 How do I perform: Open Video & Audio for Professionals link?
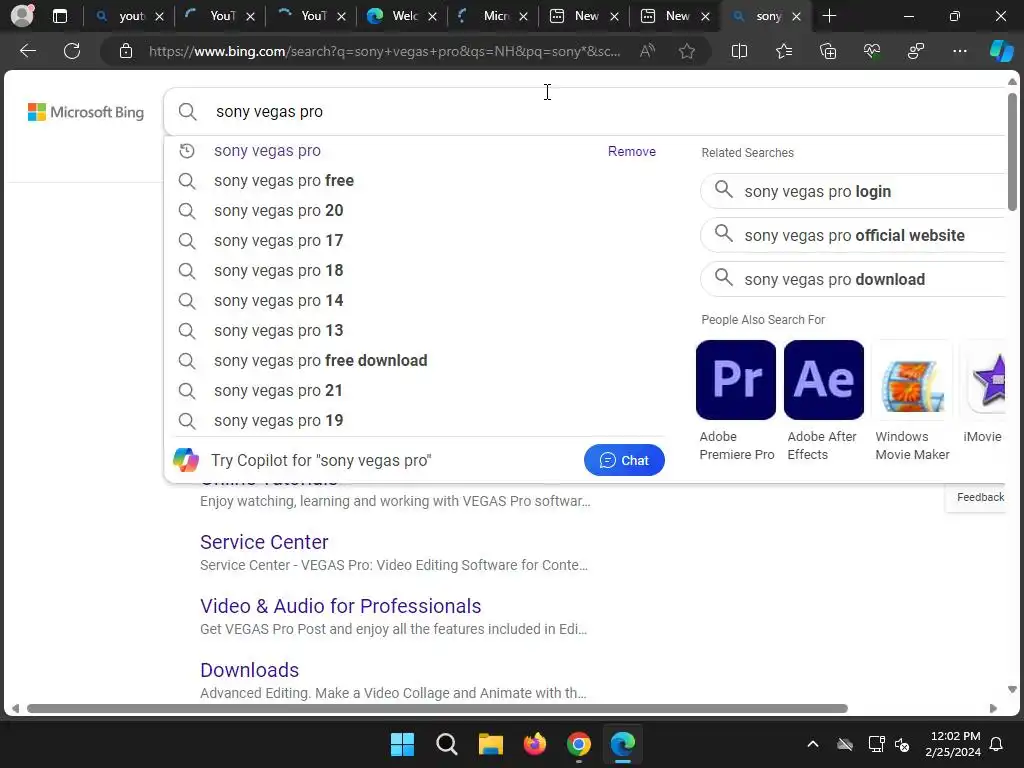[x=340, y=606]
